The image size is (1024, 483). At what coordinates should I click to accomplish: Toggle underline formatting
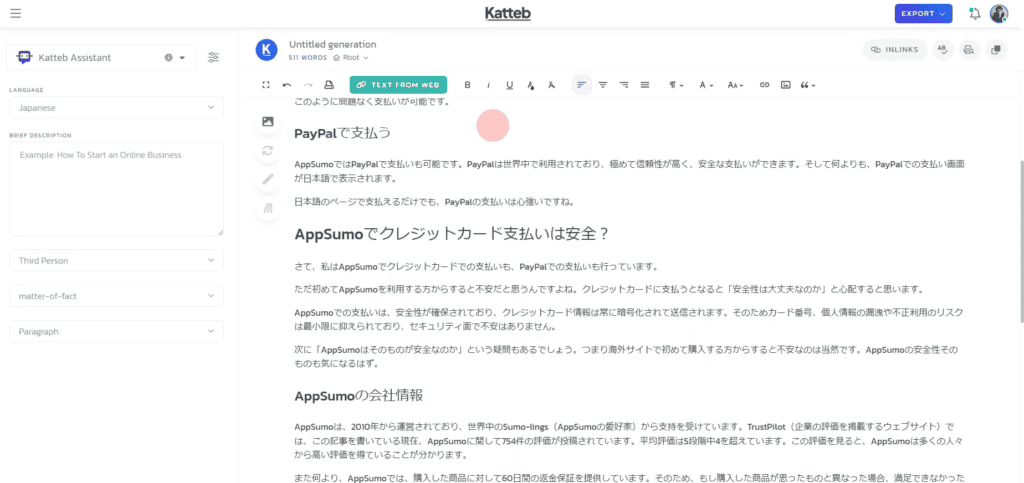(x=509, y=85)
